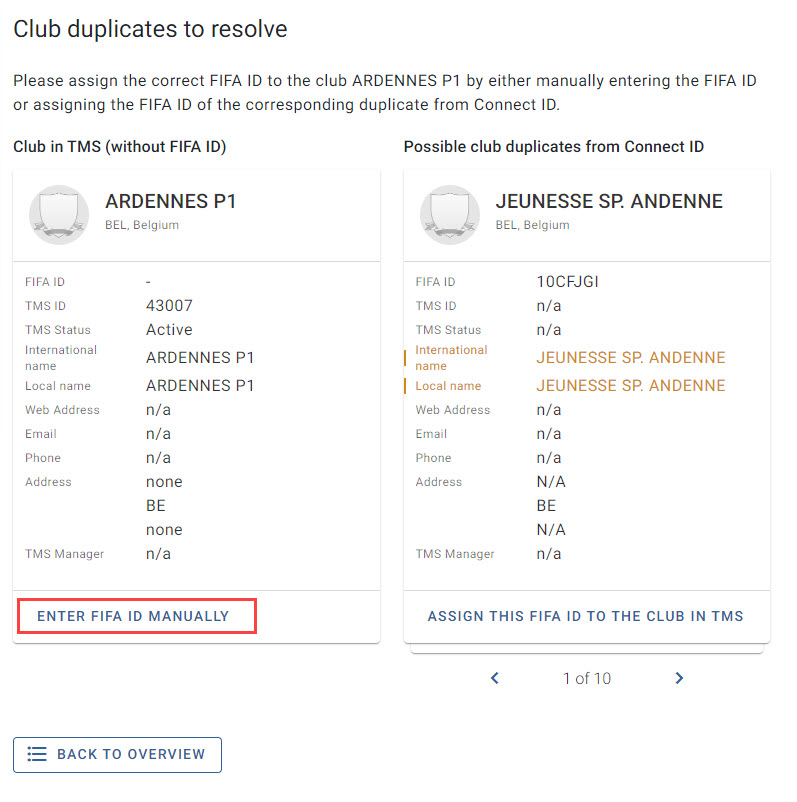Click highlighted Local name JEUNESSE SP. ANDENNE value
797x802 pixels.
(631, 385)
